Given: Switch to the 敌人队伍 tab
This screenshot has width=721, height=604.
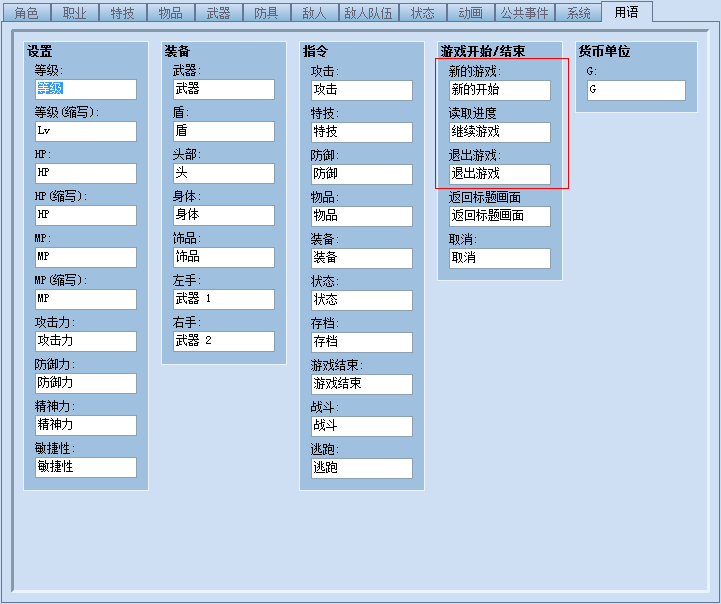Looking at the screenshot, I should point(368,12).
